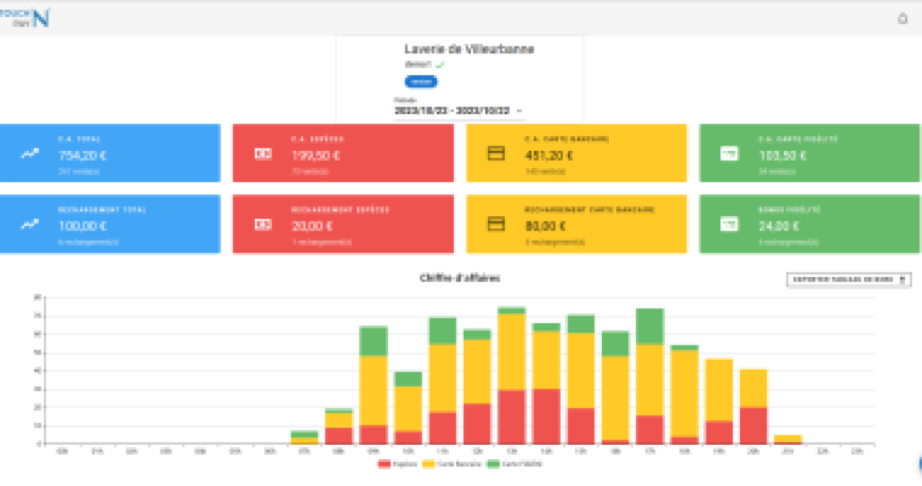Click the green segment of the 17h bar
This screenshot has height=486, width=922.
pyautogui.click(x=650, y=325)
